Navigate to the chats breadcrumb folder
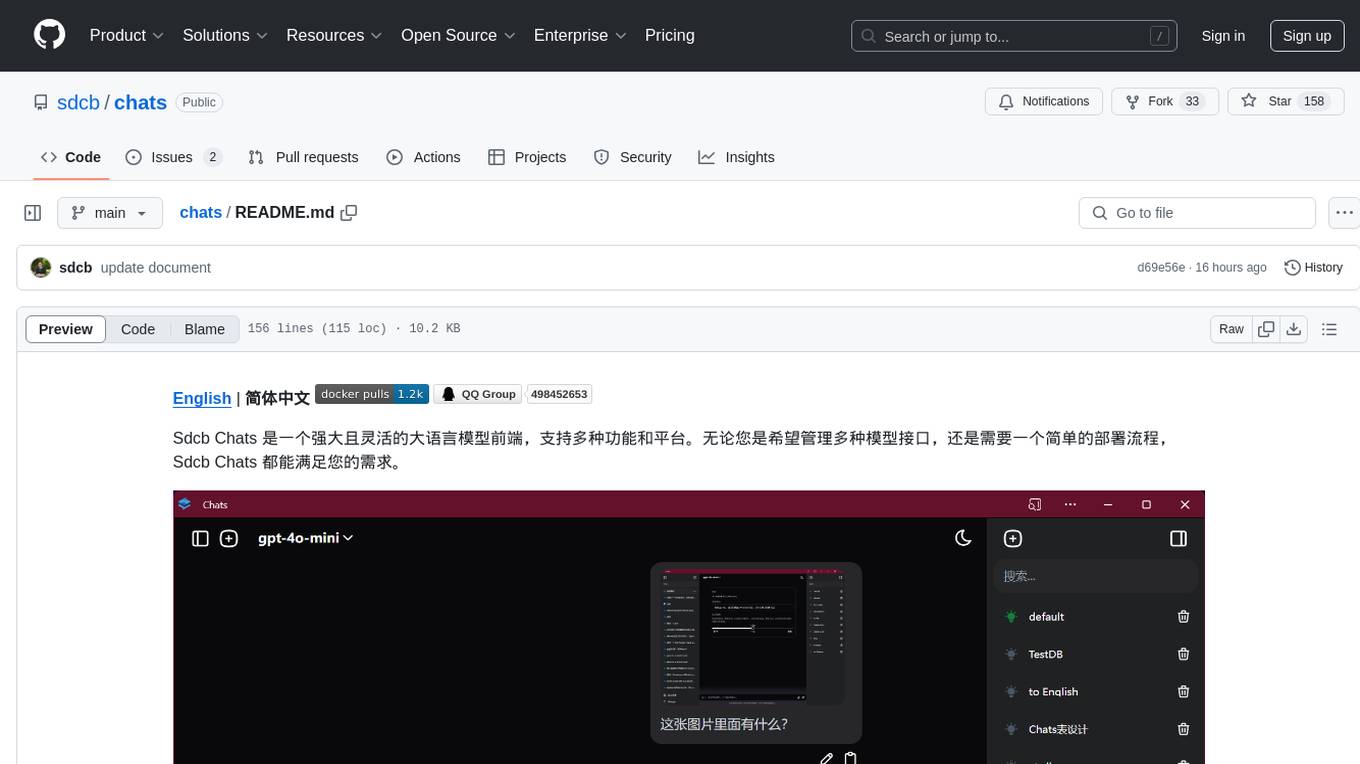This screenshot has width=1360, height=764. coord(201,212)
